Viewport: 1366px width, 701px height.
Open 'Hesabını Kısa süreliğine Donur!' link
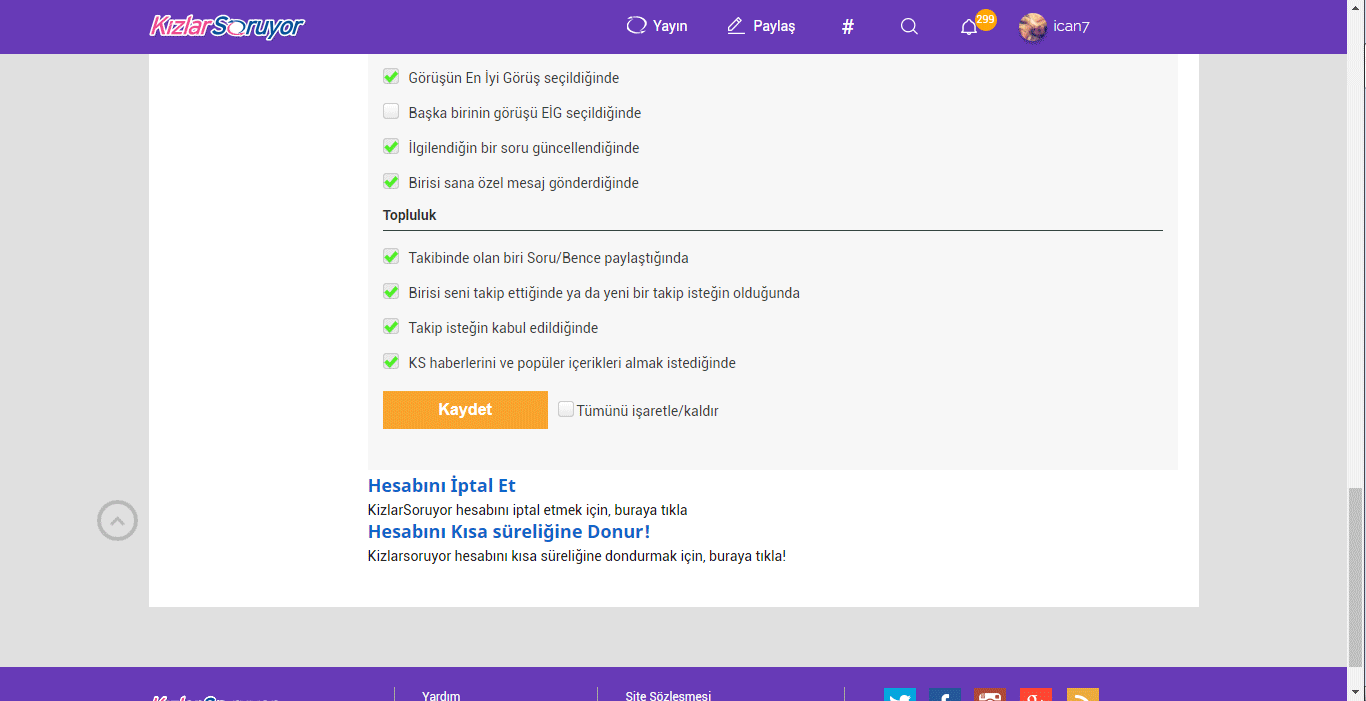tap(509, 532)
